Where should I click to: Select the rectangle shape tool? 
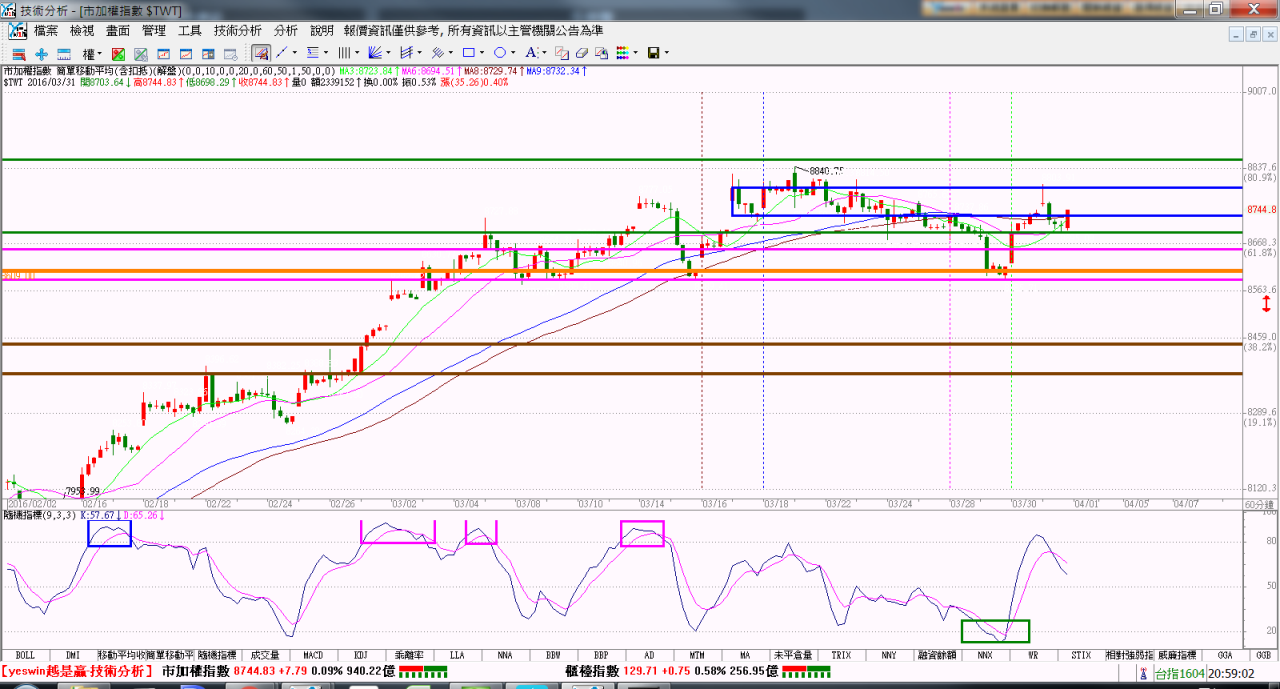tap(468, 53)
